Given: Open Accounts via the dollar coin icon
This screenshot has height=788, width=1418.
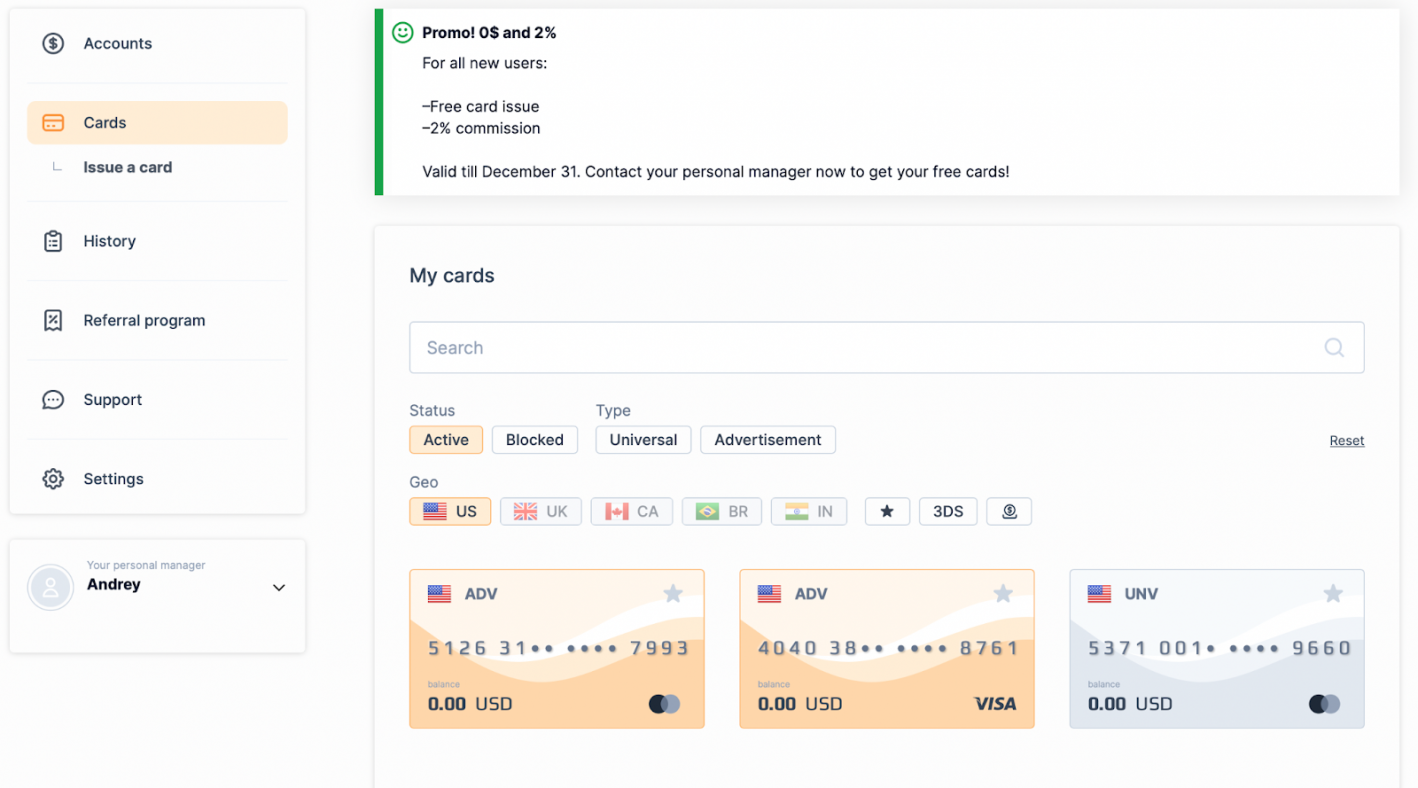Looking at the screenshot, I should coord(53,44).
